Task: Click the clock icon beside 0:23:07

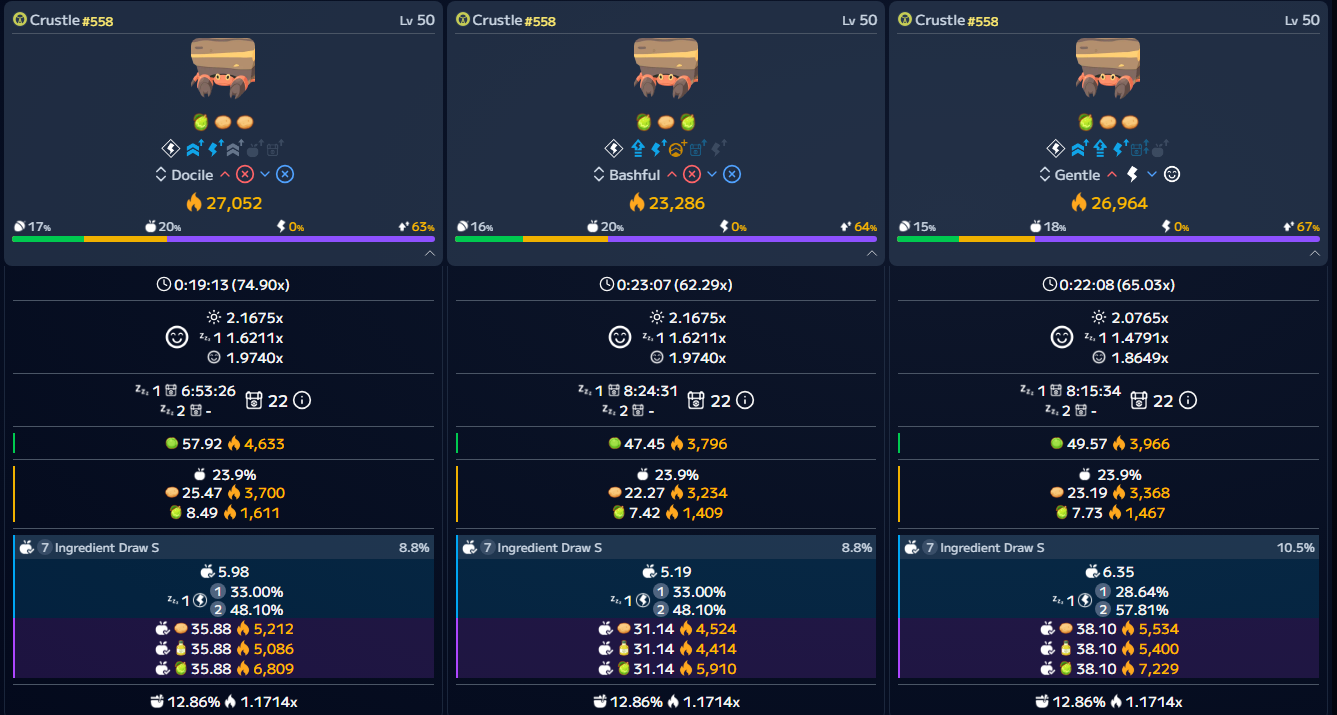Action: click(606, 285)
